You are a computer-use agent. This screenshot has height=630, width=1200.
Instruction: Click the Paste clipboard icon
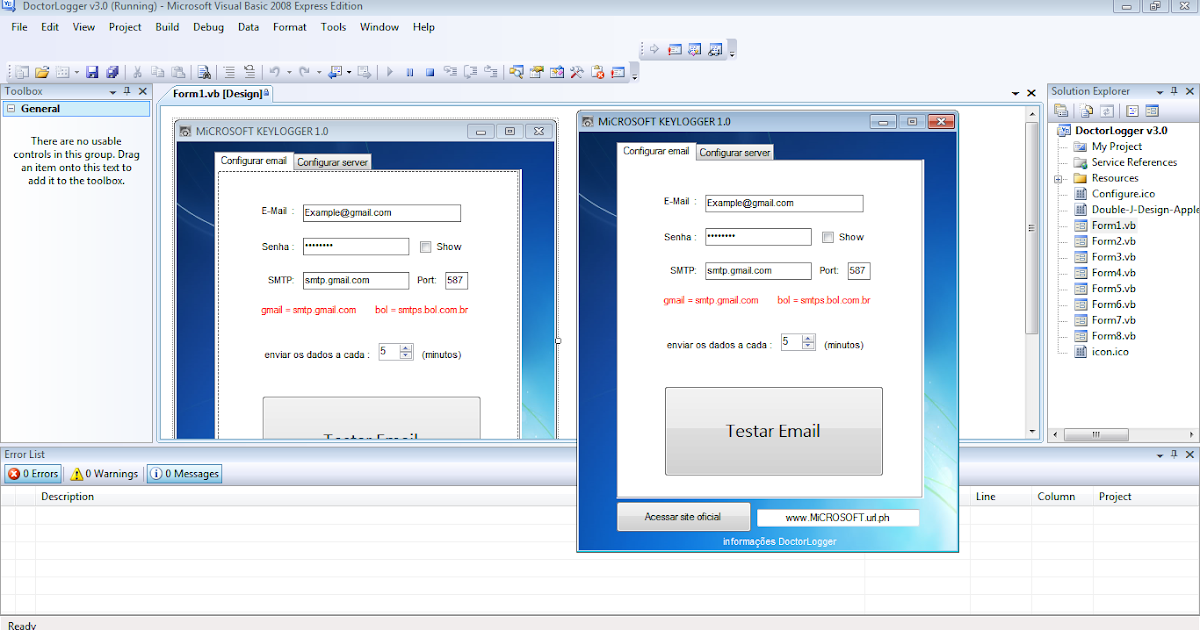pyautogui.click(x=177, y=72)
